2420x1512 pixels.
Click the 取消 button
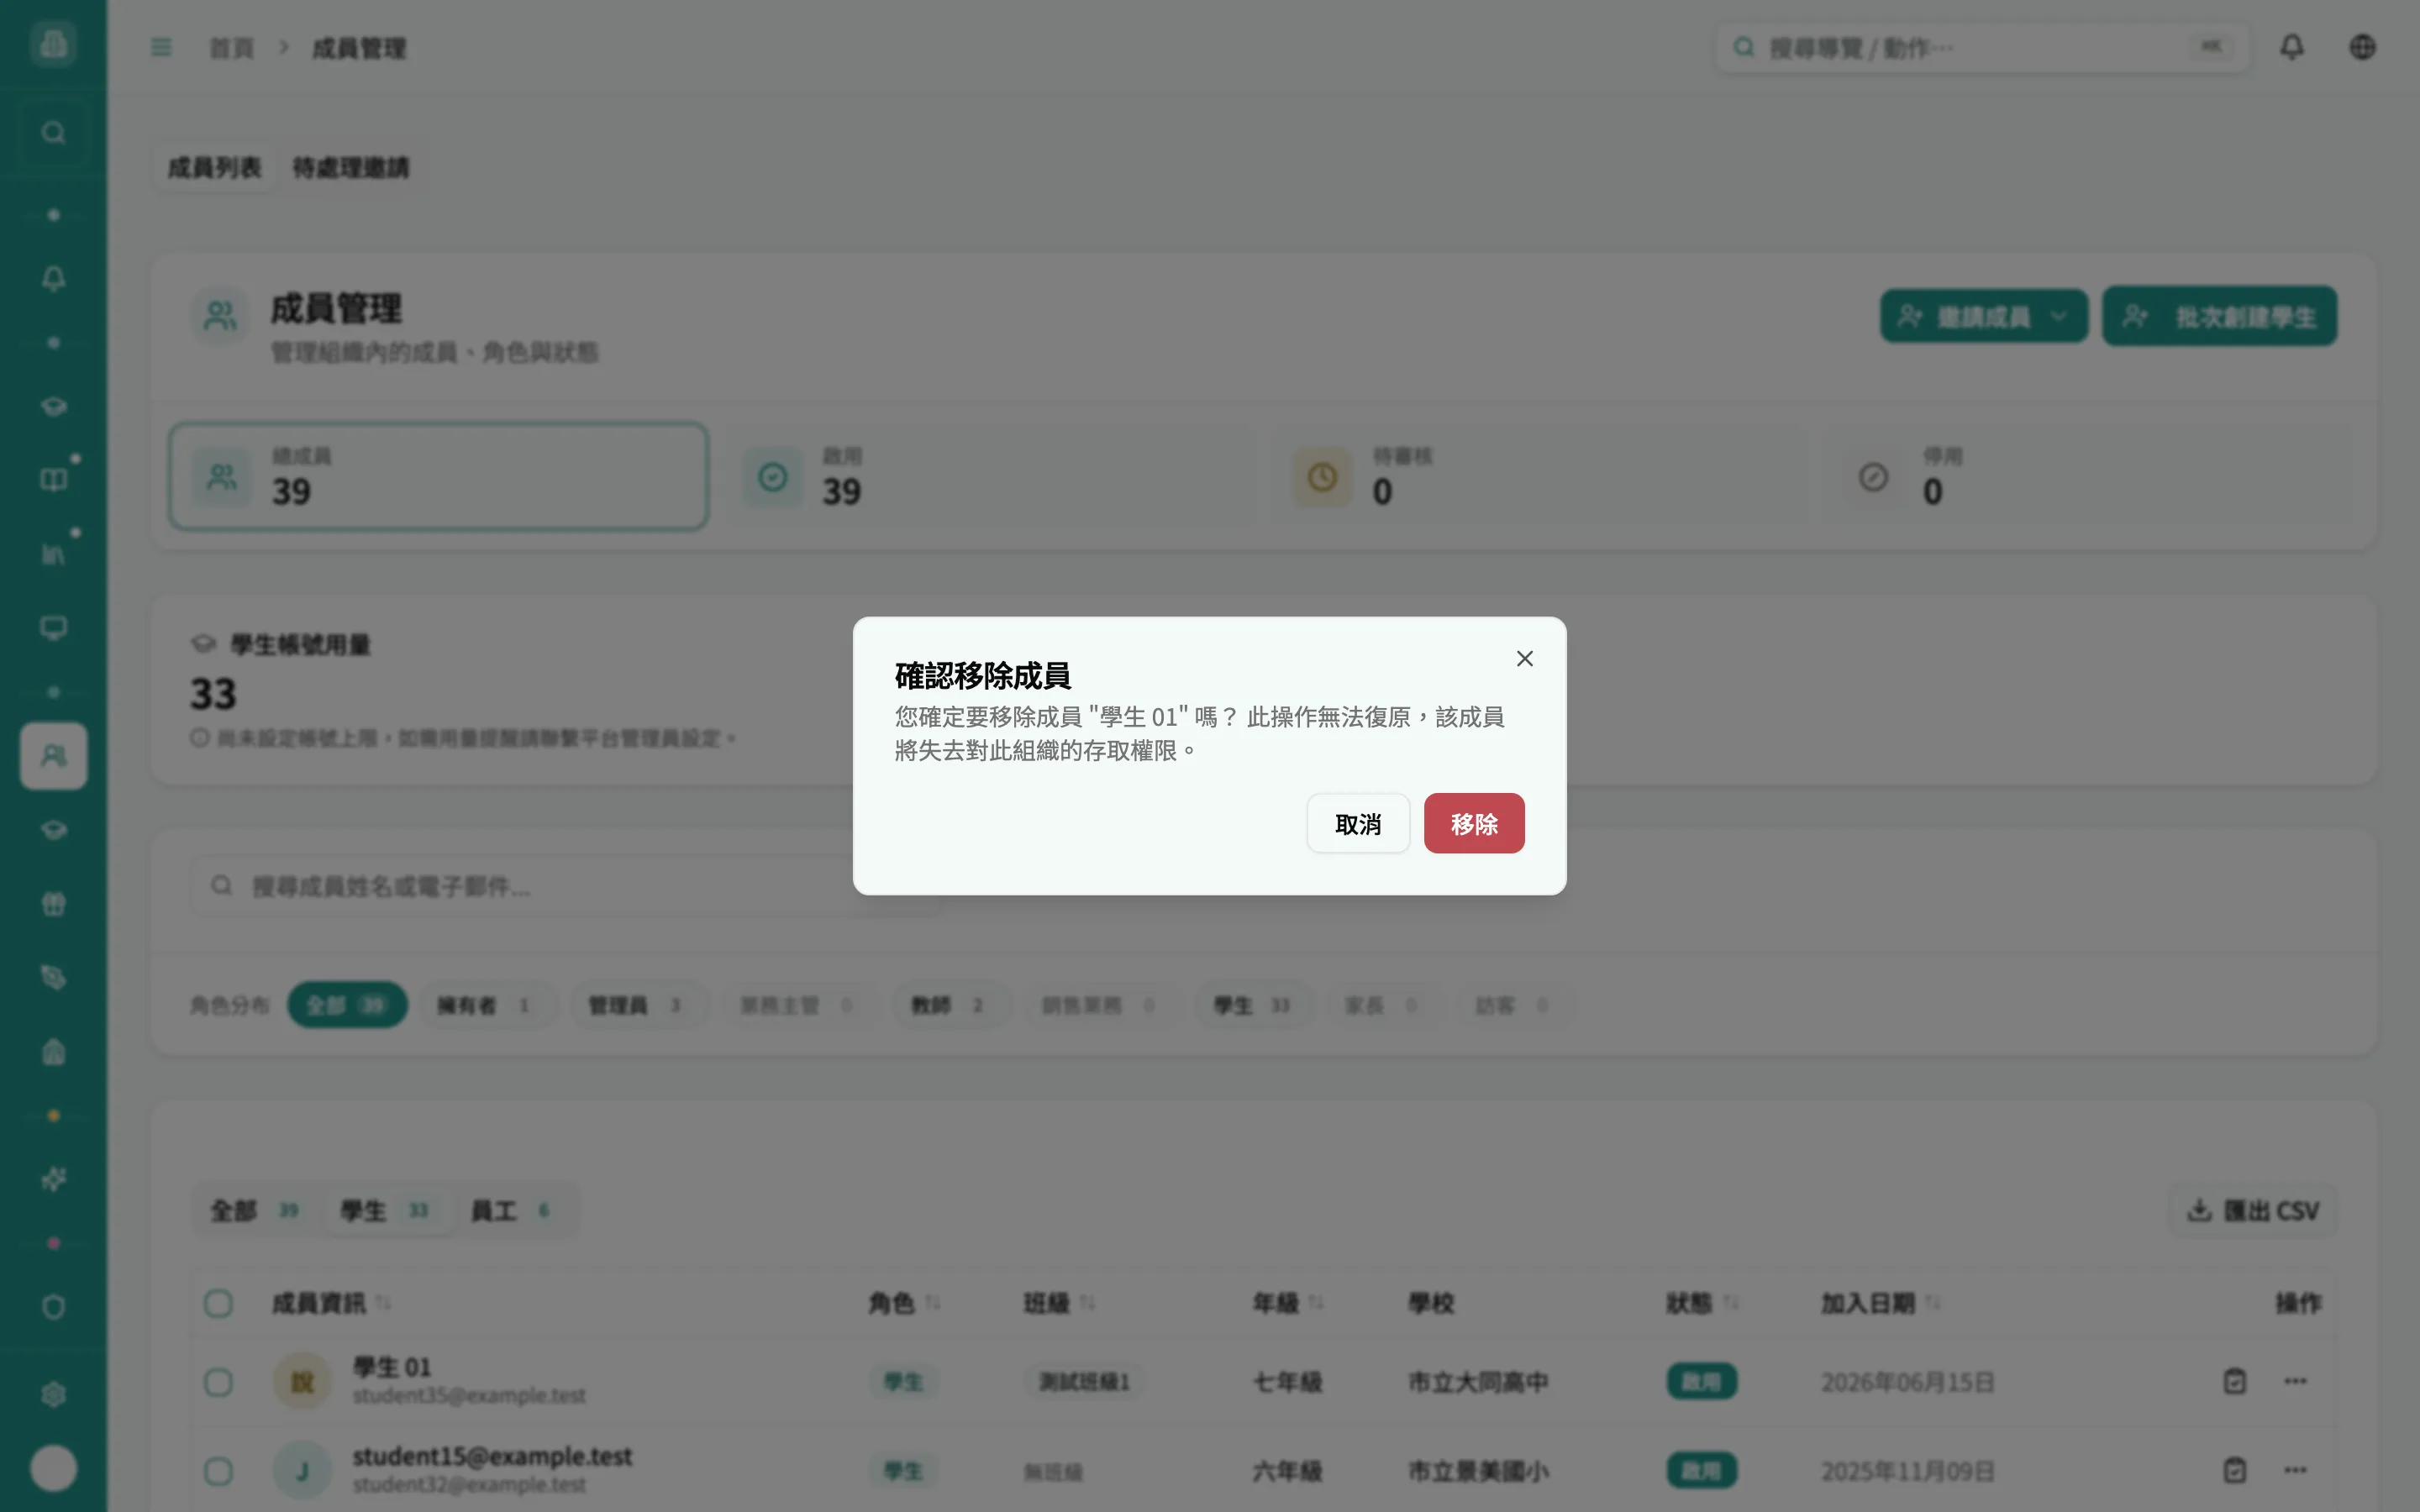point(1358,823)
